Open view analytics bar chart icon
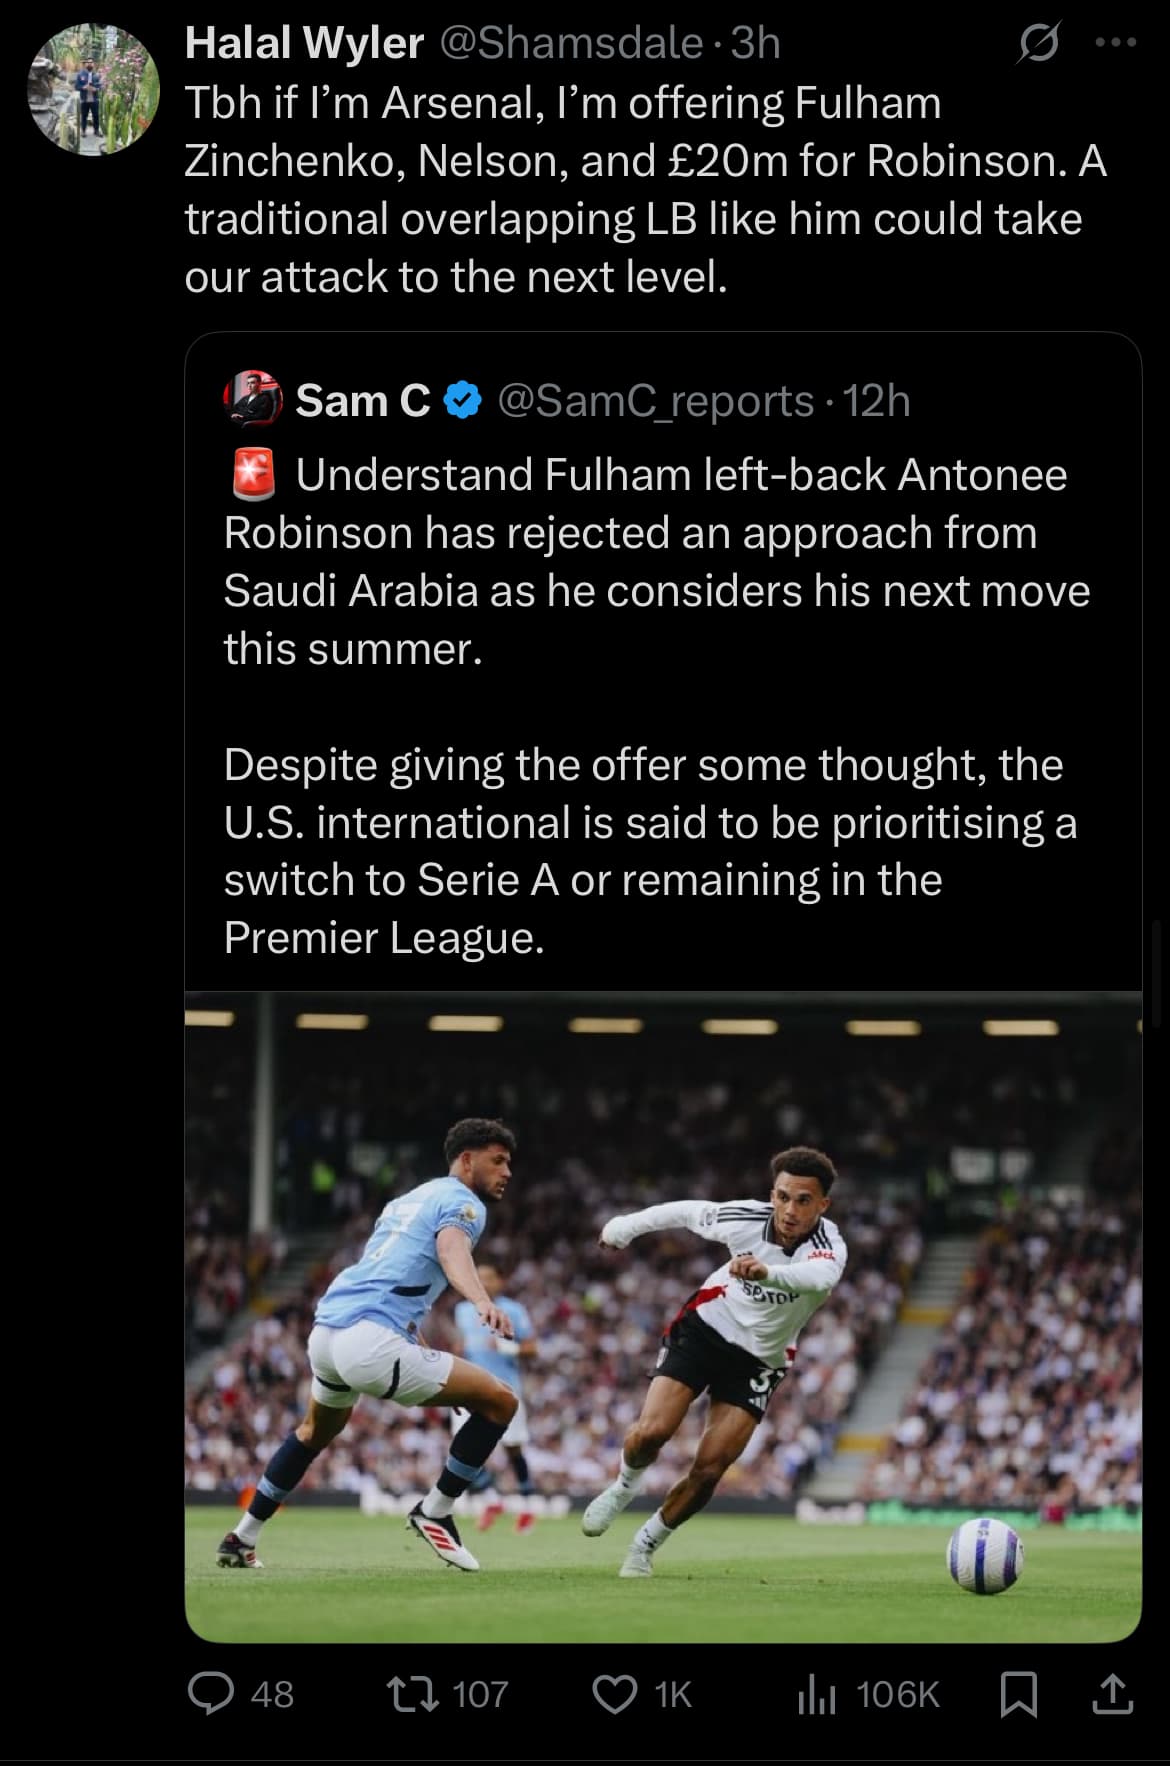 pyautogui.click(x=816, y=1694)
